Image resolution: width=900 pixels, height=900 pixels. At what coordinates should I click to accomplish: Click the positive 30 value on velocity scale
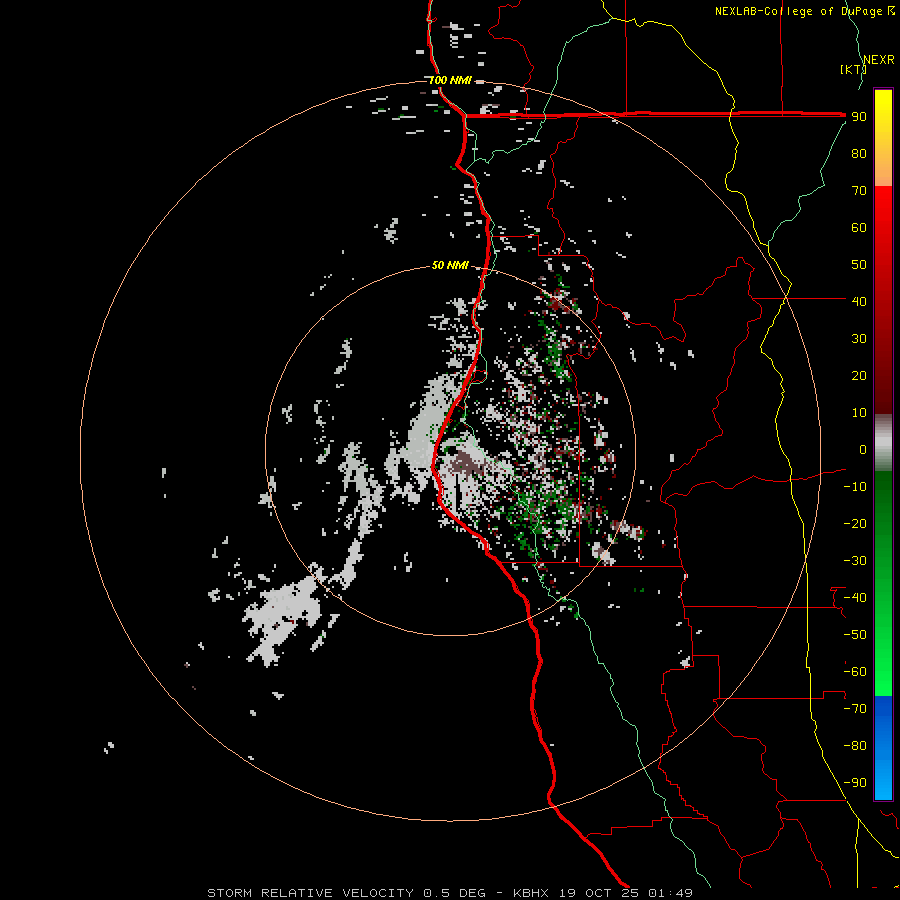click(859, 339)
